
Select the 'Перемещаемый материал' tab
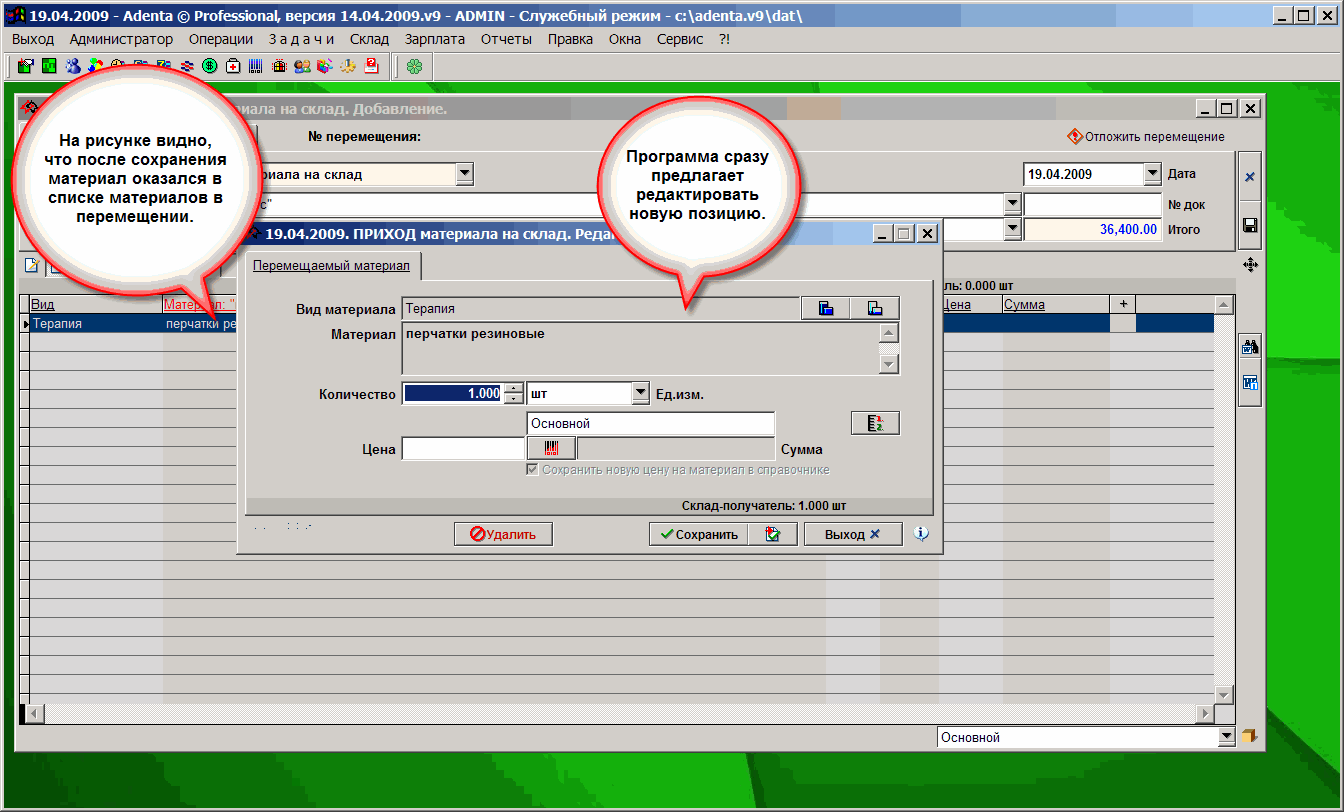point(331,266)
